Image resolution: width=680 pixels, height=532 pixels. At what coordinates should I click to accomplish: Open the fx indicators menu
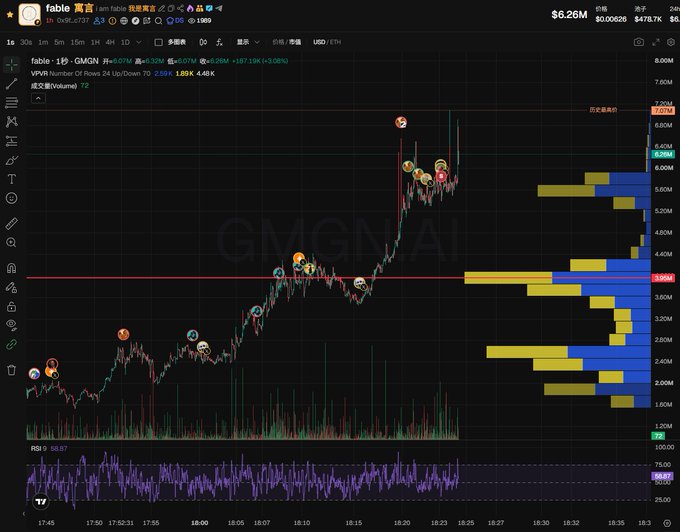point(219,42)
